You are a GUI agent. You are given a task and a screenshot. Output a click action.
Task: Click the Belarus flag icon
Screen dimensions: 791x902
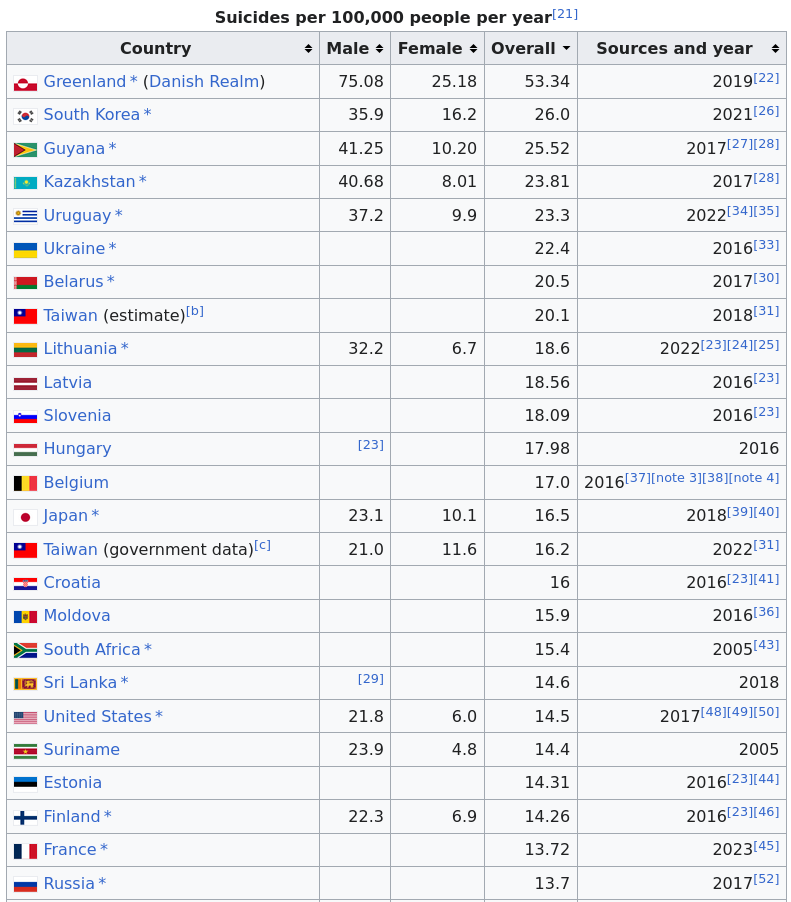(25, 283)
